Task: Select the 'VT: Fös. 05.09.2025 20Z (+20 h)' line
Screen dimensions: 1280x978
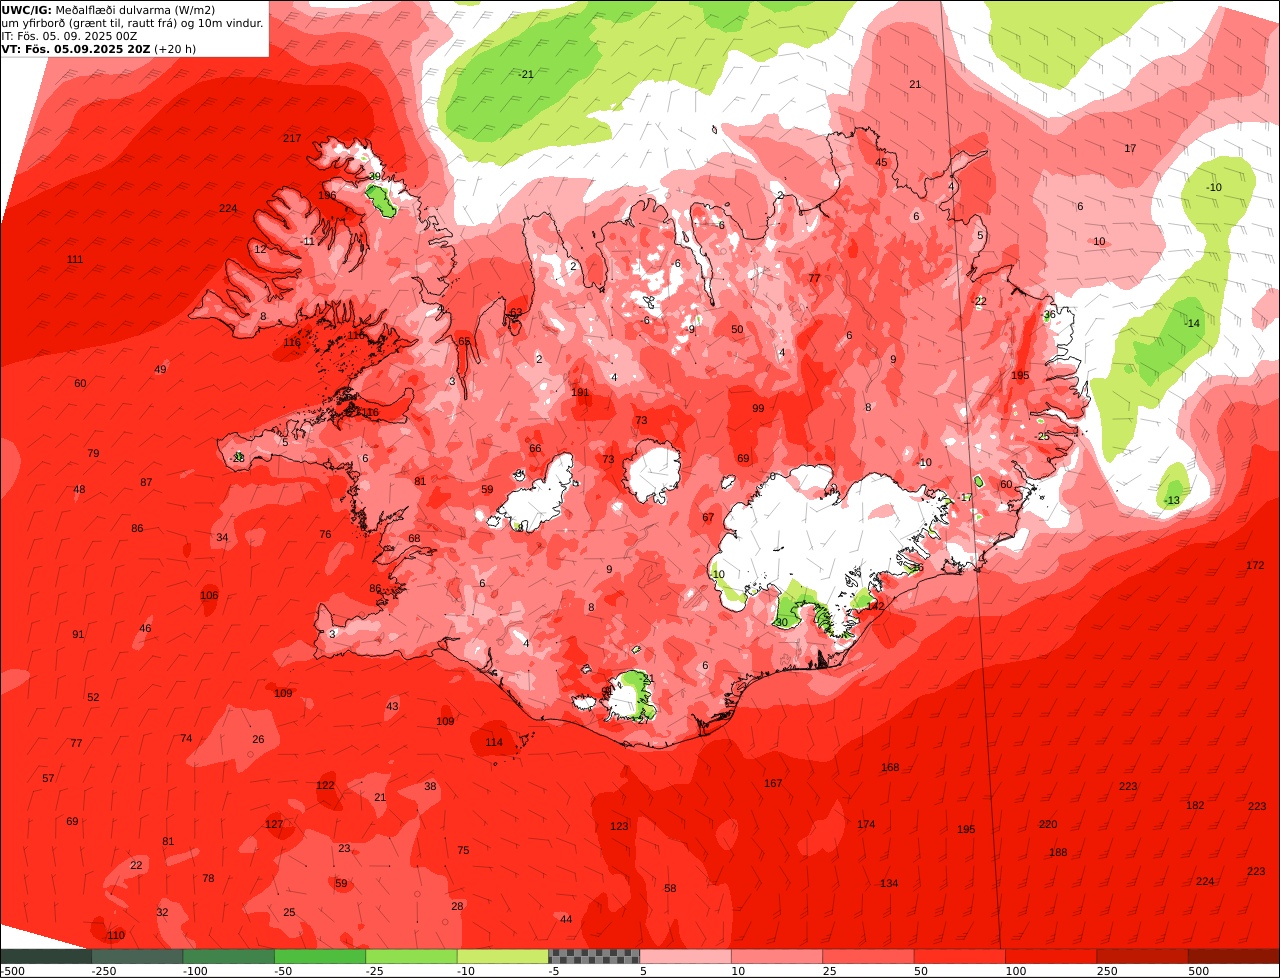Action: click(99, 48)
